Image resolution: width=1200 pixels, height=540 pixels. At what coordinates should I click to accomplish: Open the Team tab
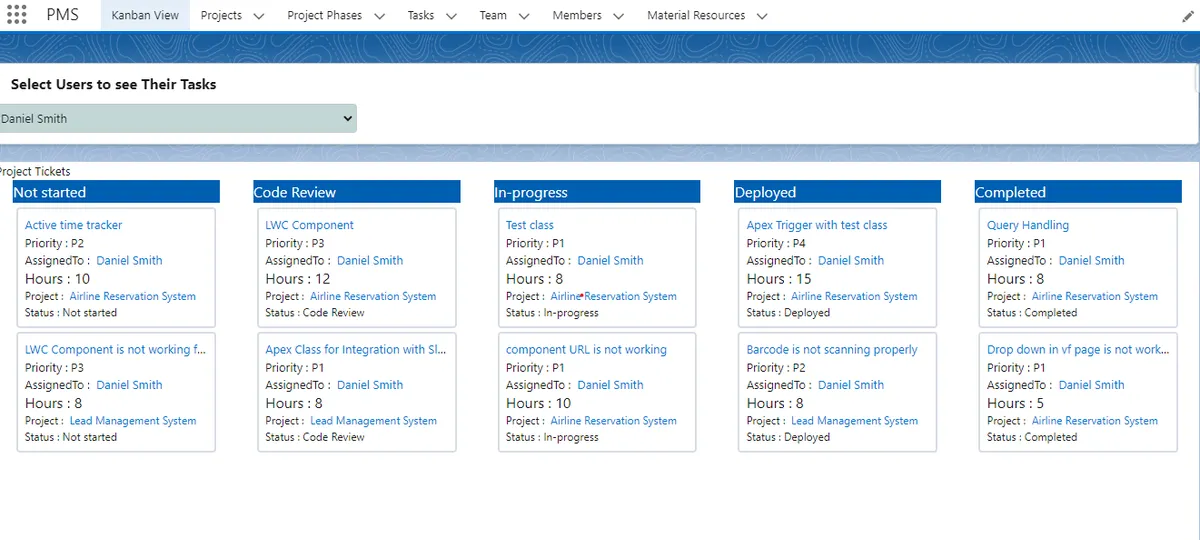(x=493, y=16)
